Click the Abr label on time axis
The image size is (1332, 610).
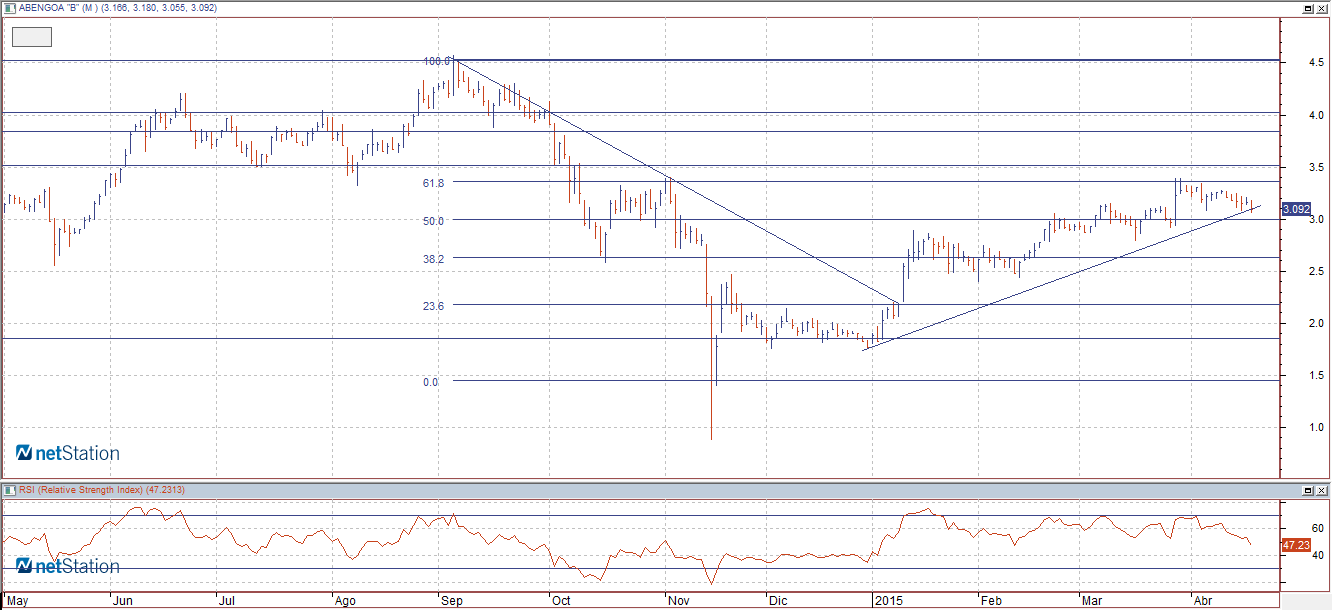tap(1203, 601)
